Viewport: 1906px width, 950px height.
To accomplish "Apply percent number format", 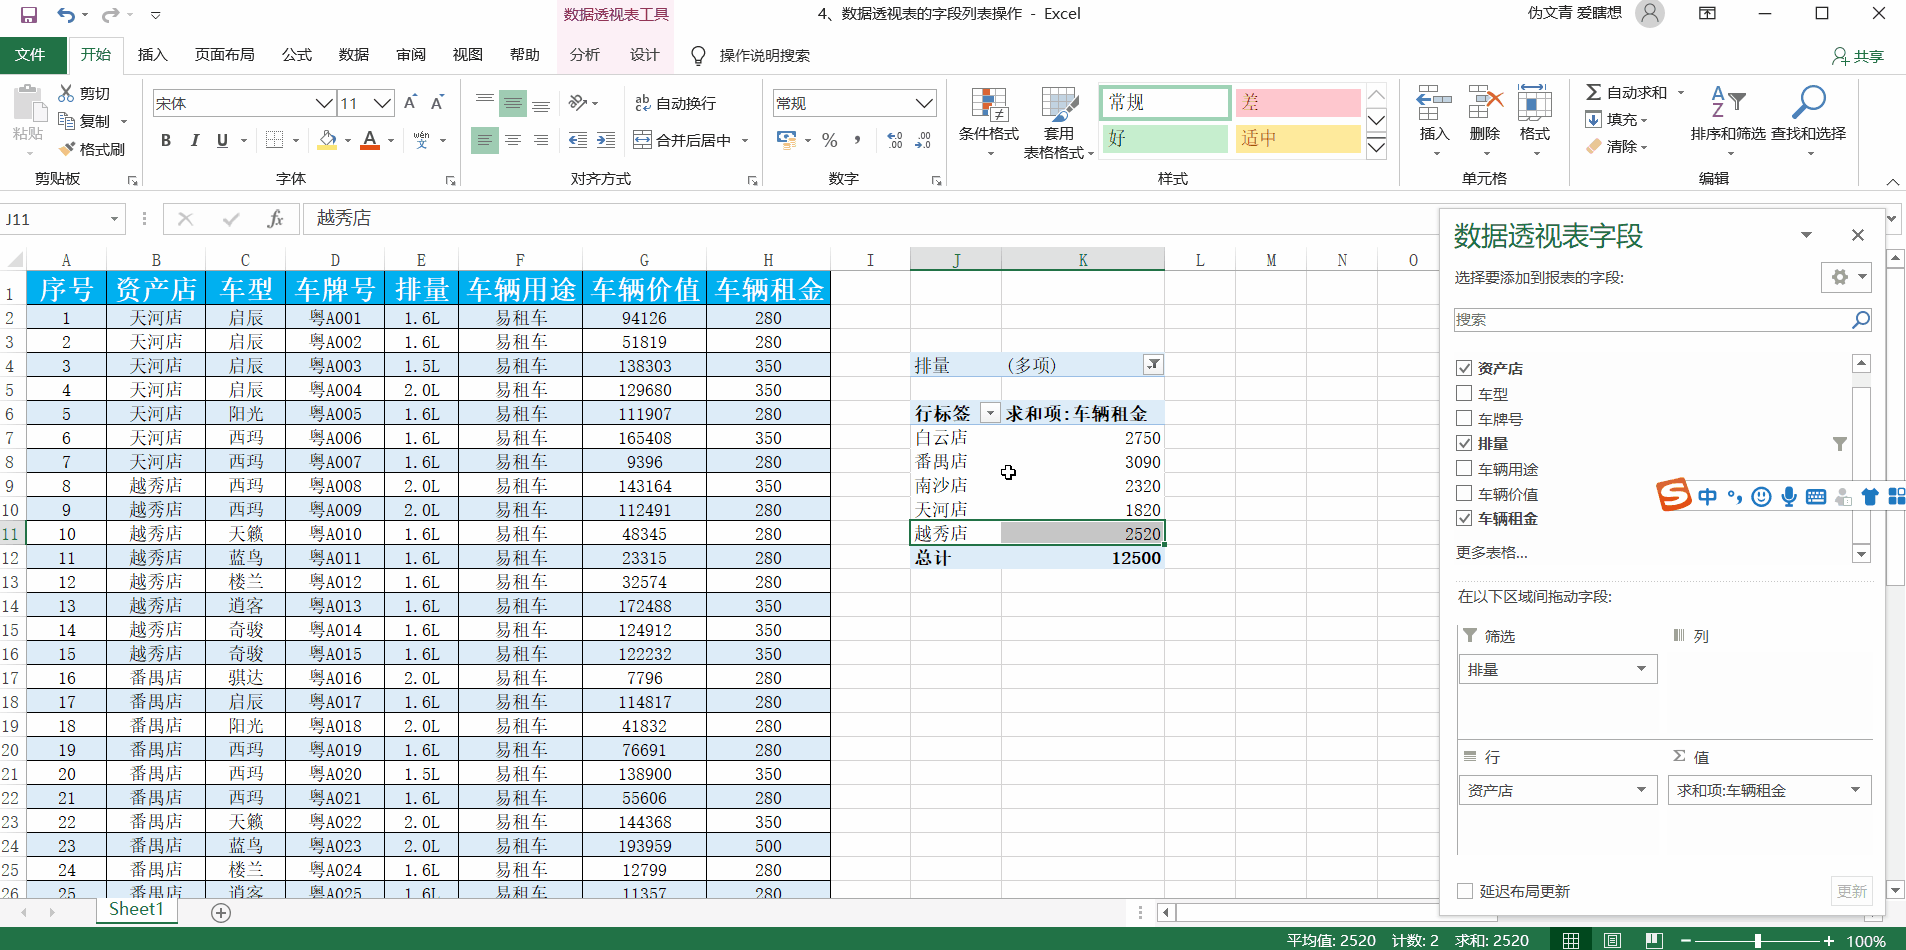I will click(829, 140).
